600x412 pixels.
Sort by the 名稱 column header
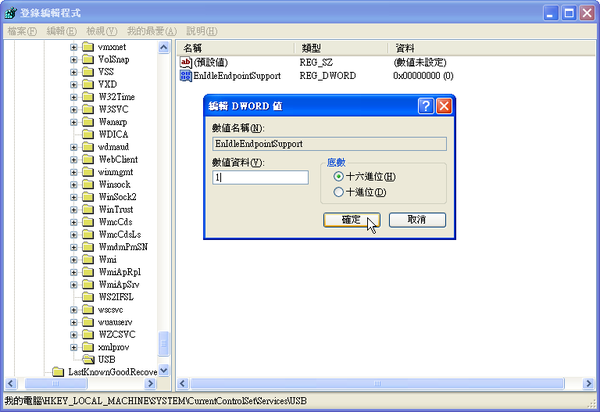tap(236, 48)
